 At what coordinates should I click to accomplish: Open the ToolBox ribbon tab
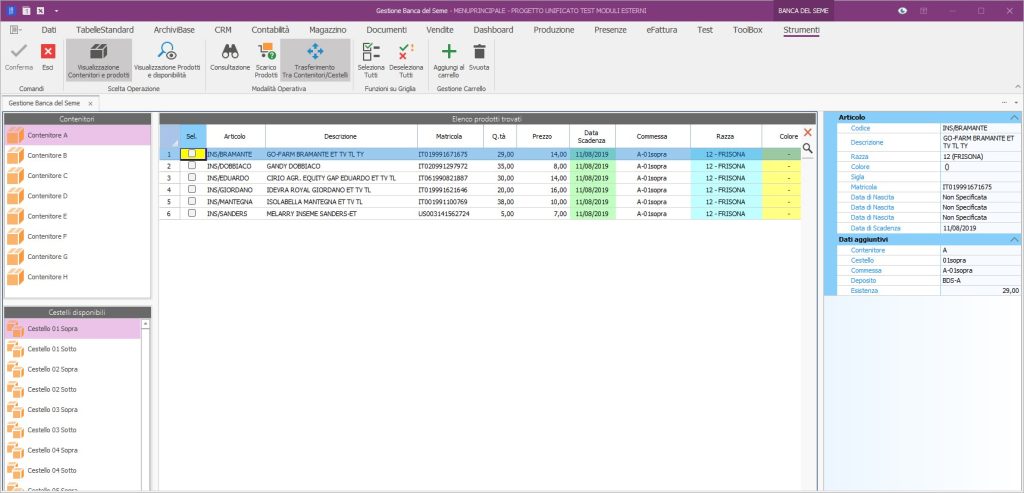click(x=748, y=30)
